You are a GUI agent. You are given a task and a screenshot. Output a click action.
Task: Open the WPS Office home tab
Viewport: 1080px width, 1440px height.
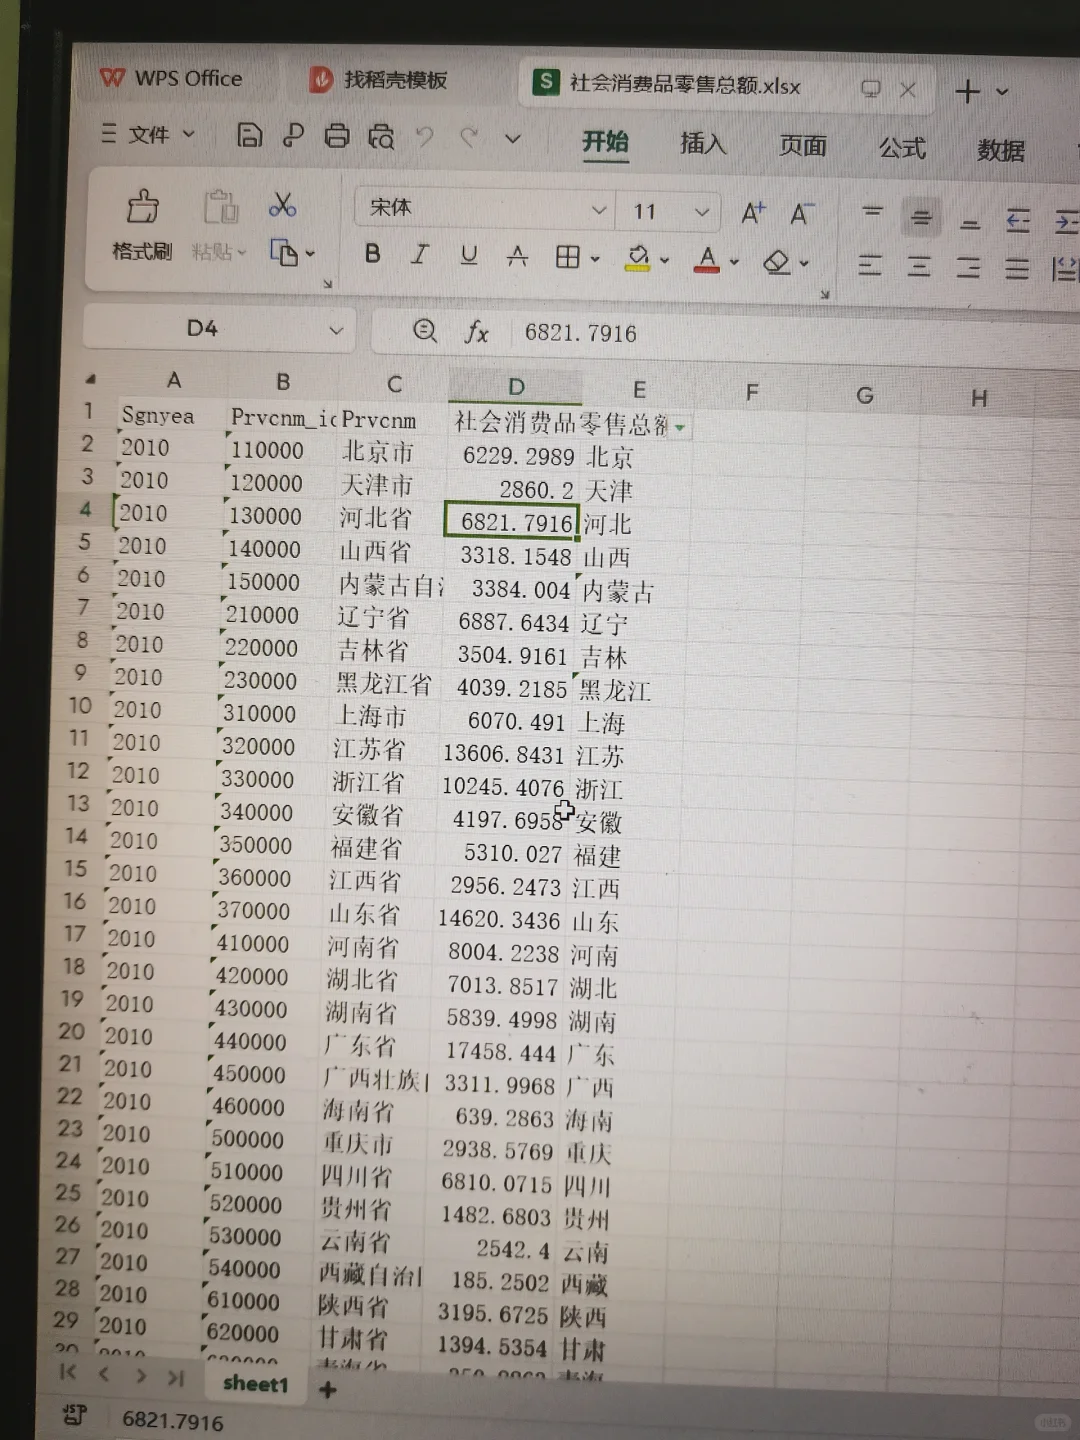[171, 78]
